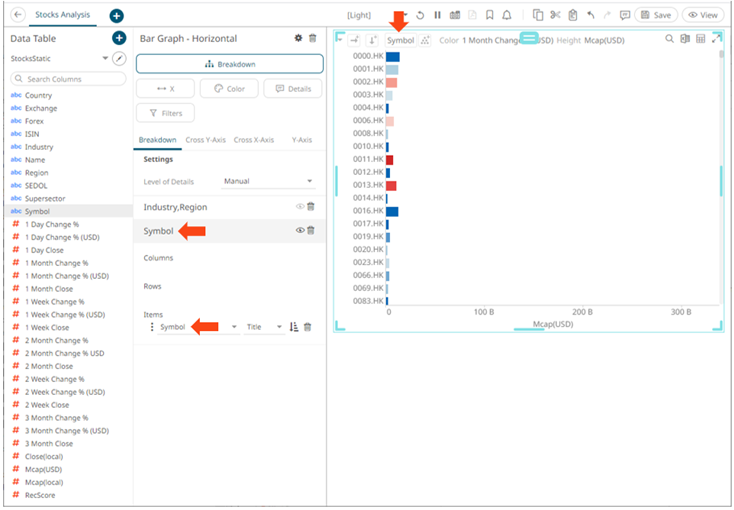Pause data updates with the pause icon
The width and height of the screenshot is (734, 510).
[437, 15]
